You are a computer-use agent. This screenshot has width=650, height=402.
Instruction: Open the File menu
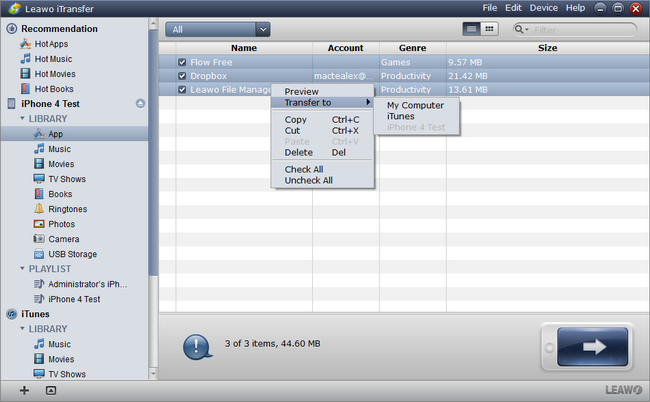[490, 8]
